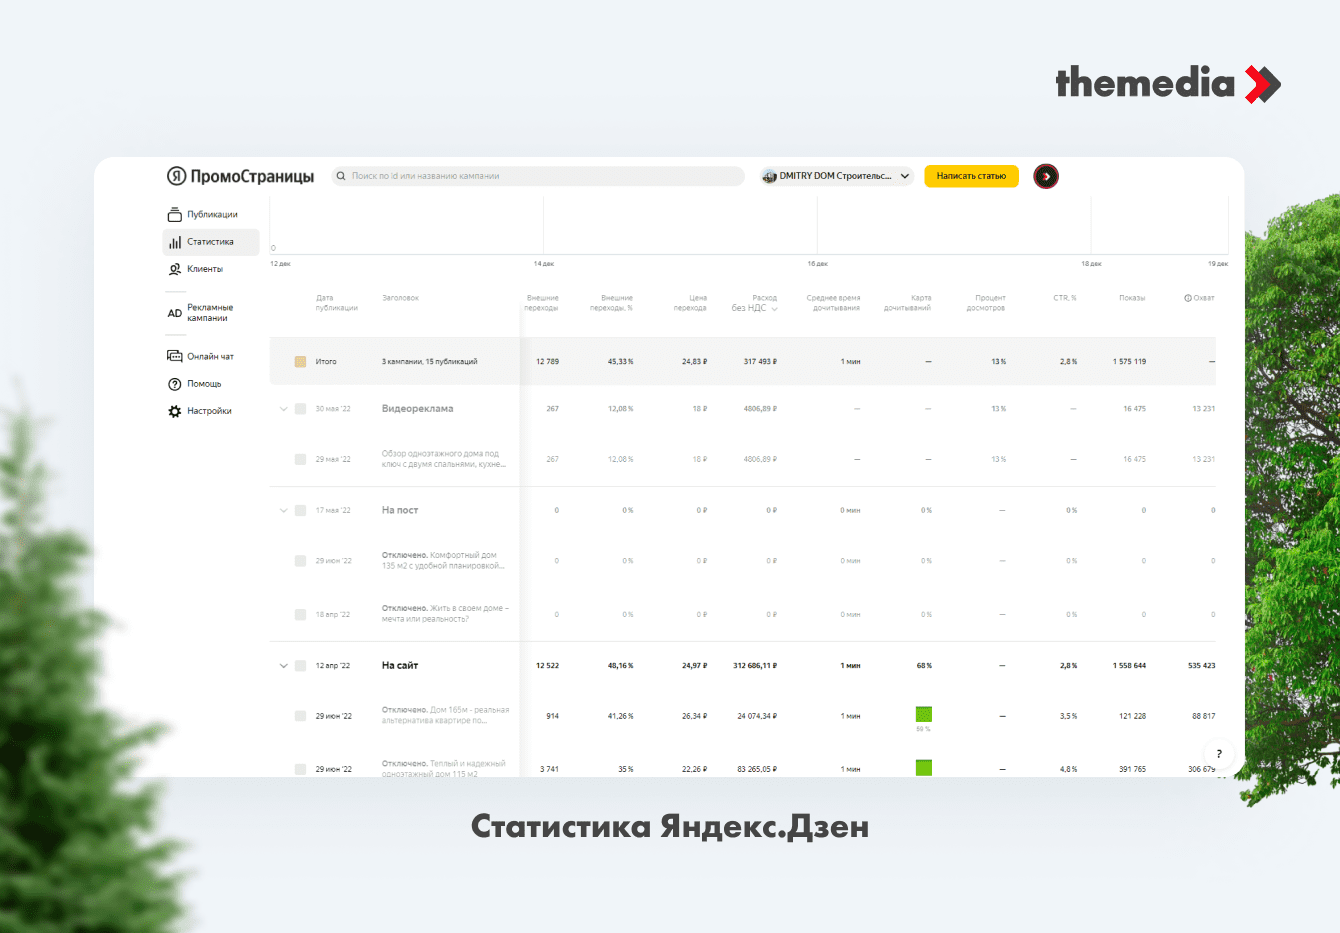The width and height of the screenshot is (1340, 933).
Task: Open the На пост campaign title
Action: (400, 511)
